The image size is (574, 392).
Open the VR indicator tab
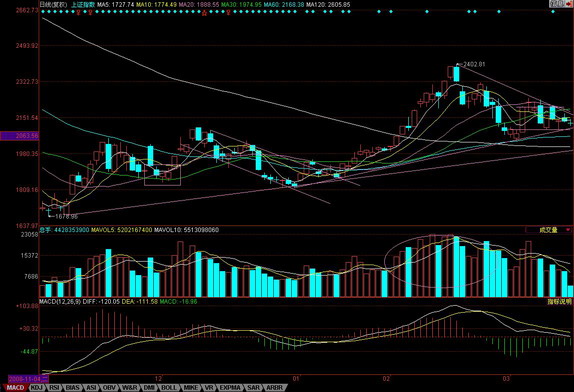click(209, 388)
